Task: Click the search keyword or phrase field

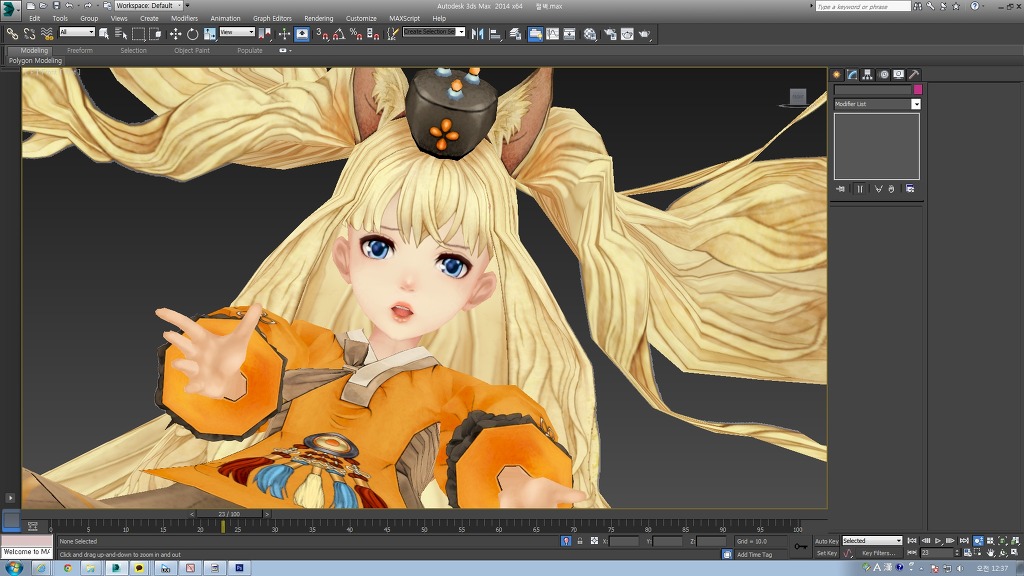Action: (x=863, y=6)
